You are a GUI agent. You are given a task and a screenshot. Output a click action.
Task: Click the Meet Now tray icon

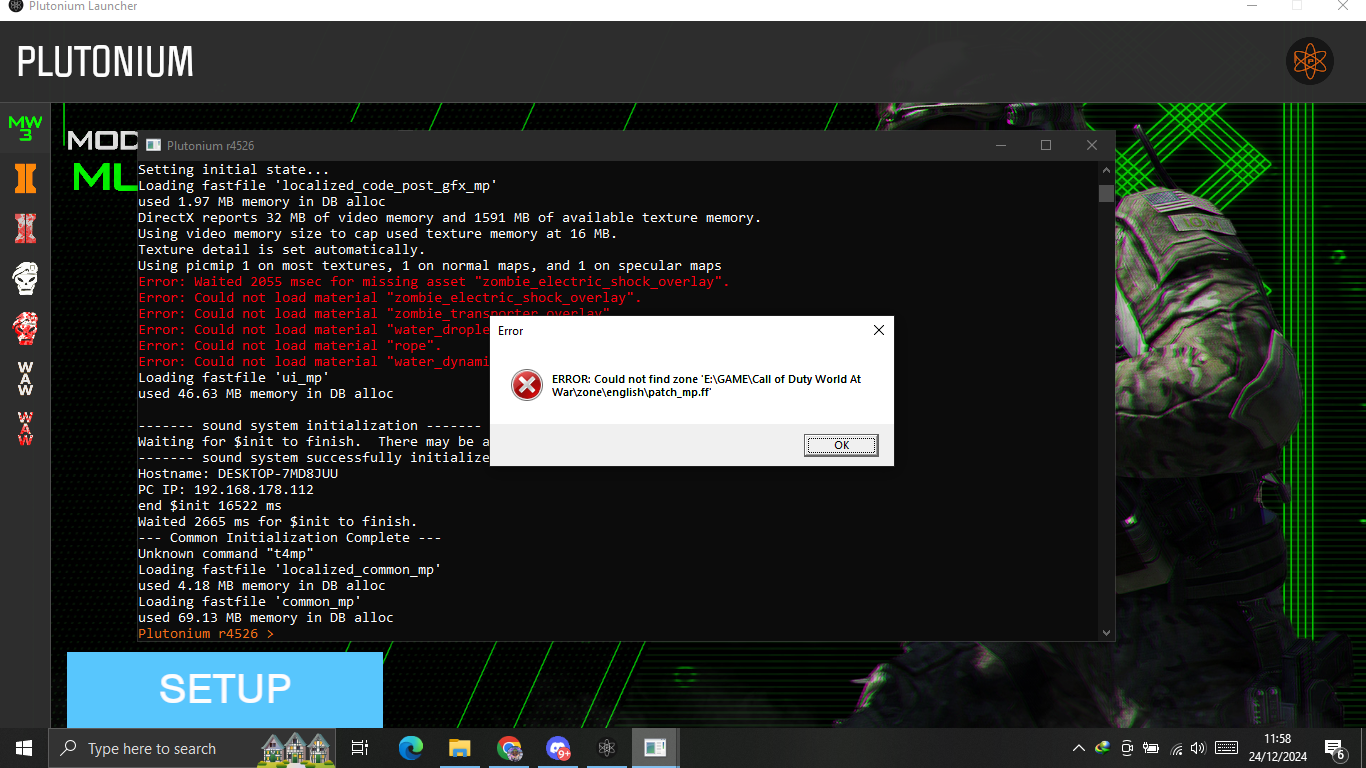1127,748
